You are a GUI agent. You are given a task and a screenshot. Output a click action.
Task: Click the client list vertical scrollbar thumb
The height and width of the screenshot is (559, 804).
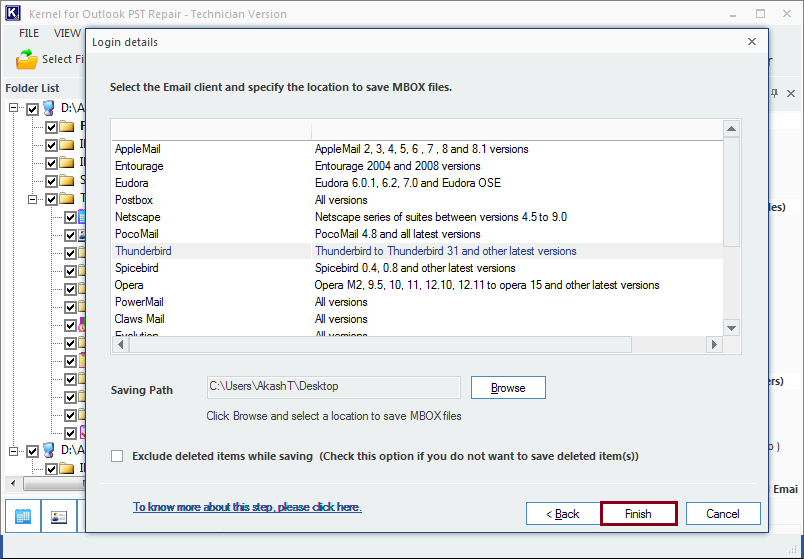coord(731,192)
